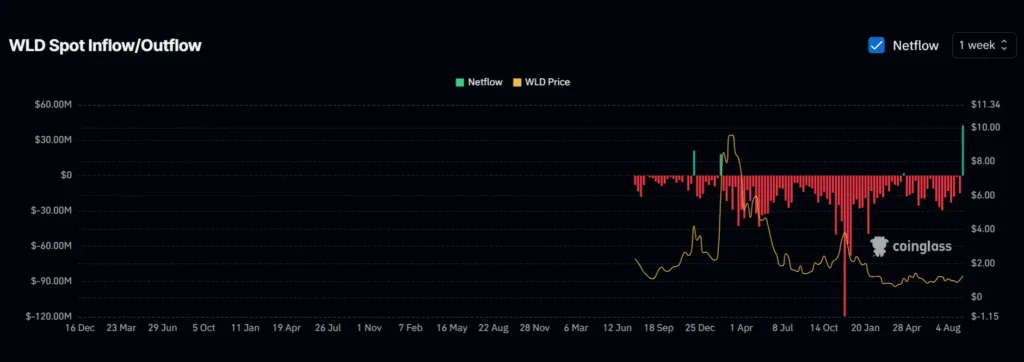This screenshot has width=1024, height=362.
Task: Select the $-90.00M axis label
Action: pos(52,281)
